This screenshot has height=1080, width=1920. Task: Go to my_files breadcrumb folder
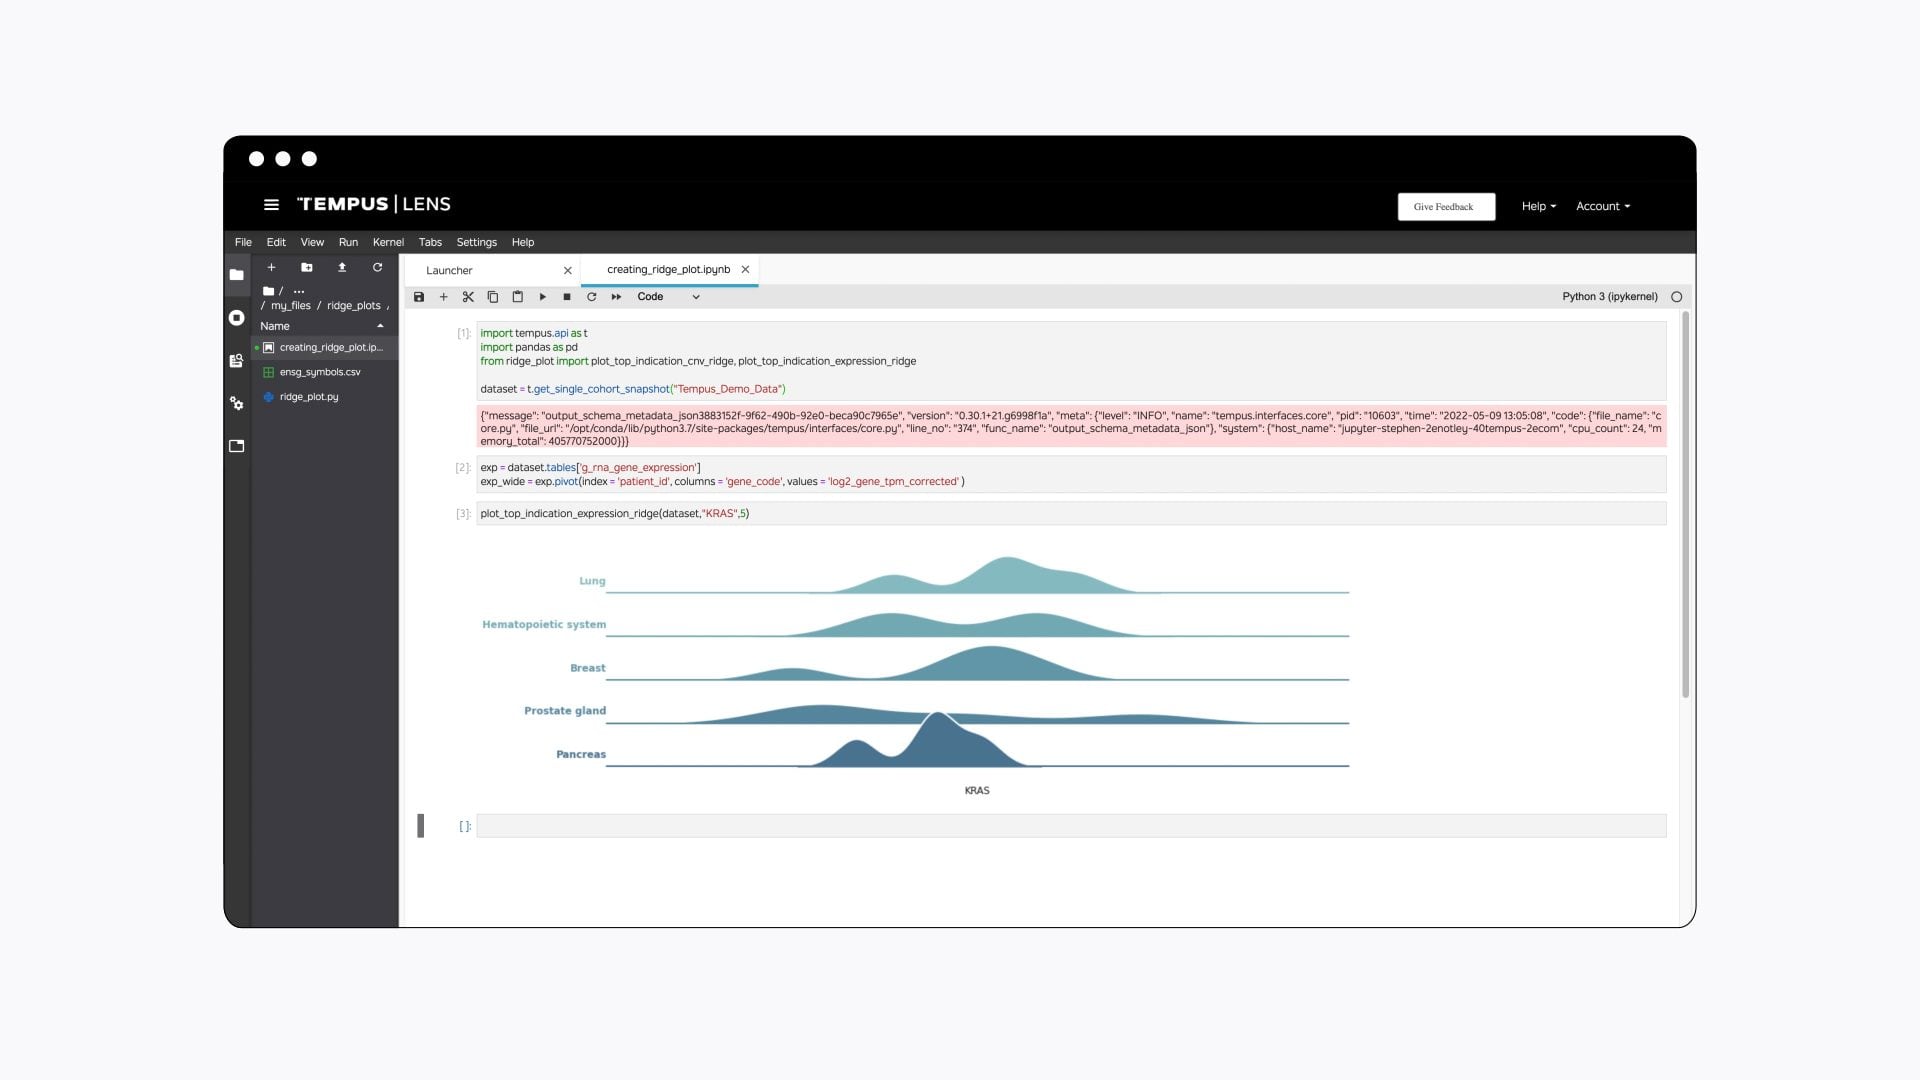coord(291,306)
